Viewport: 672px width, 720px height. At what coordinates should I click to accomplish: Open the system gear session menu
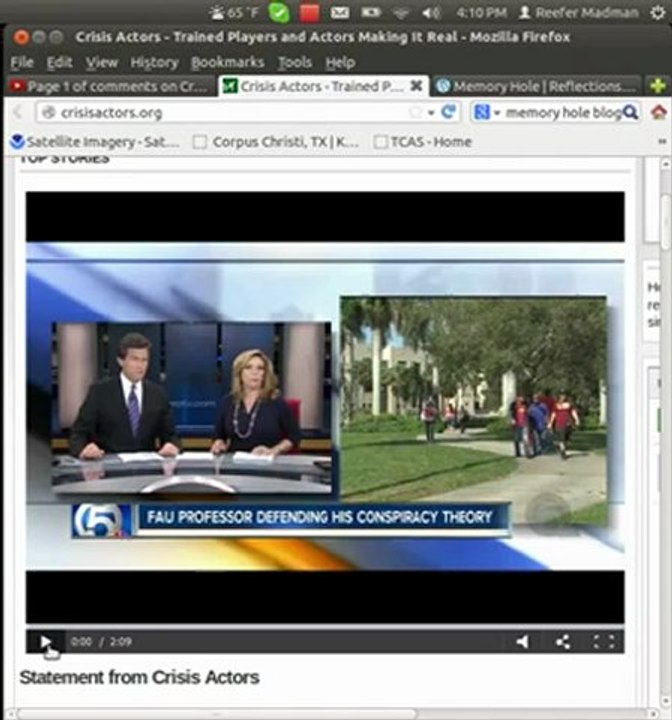tap(658, 12)
